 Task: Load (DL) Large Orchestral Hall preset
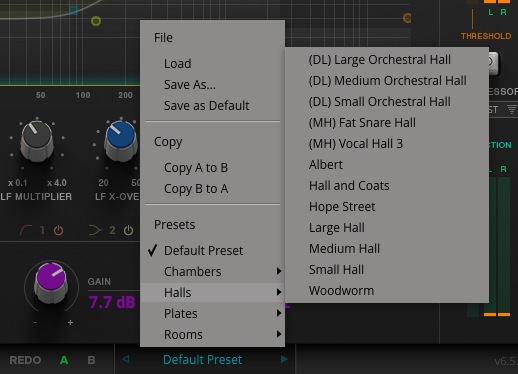click(x=387, y=60)
